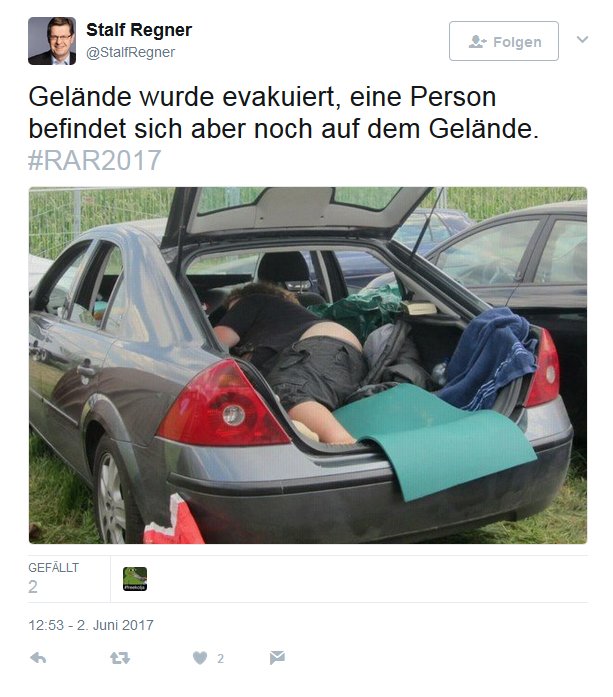Click the Folgen text label

[x=517, y=42]
